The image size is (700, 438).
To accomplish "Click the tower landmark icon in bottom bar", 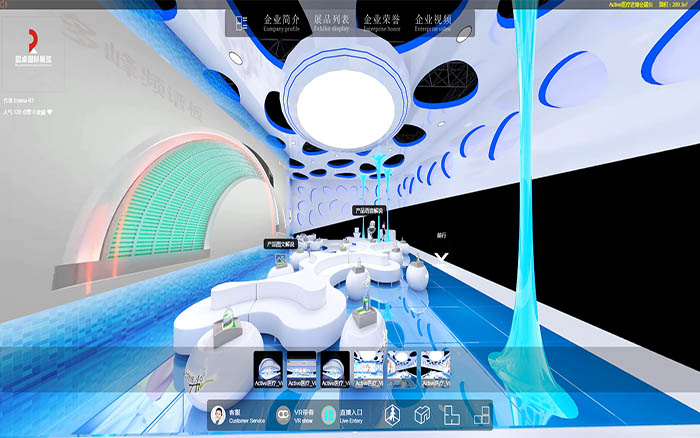I will click(x=391, y=415).
